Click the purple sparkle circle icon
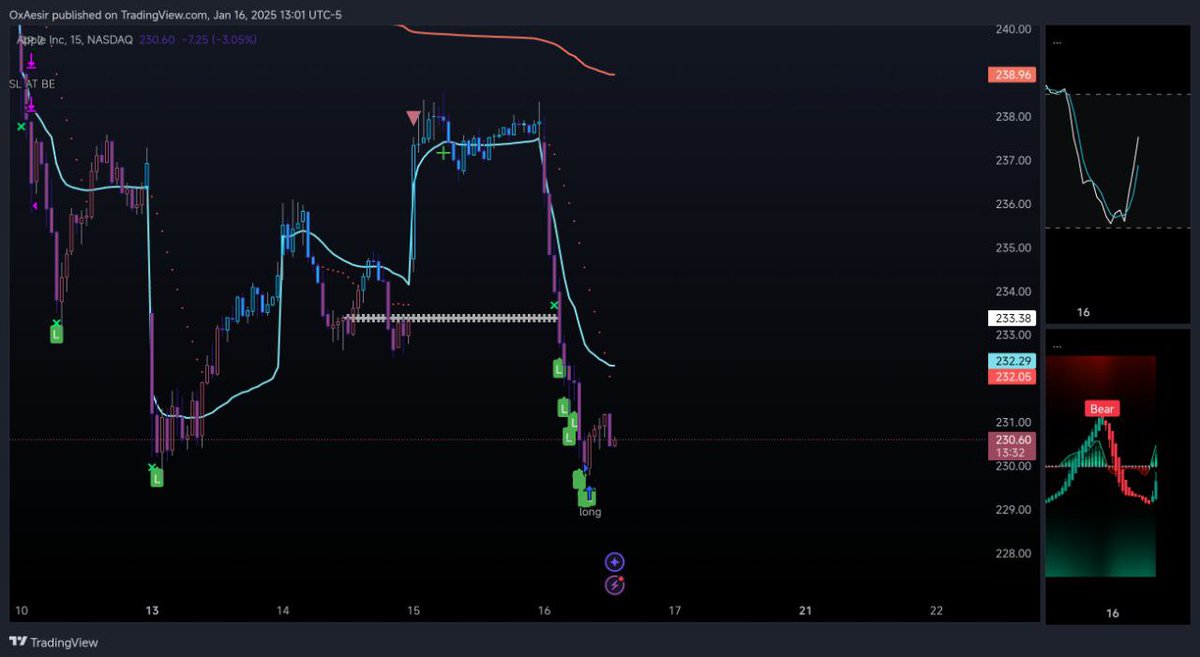Screen dimensions: 1200x657 tap(615, 563)
